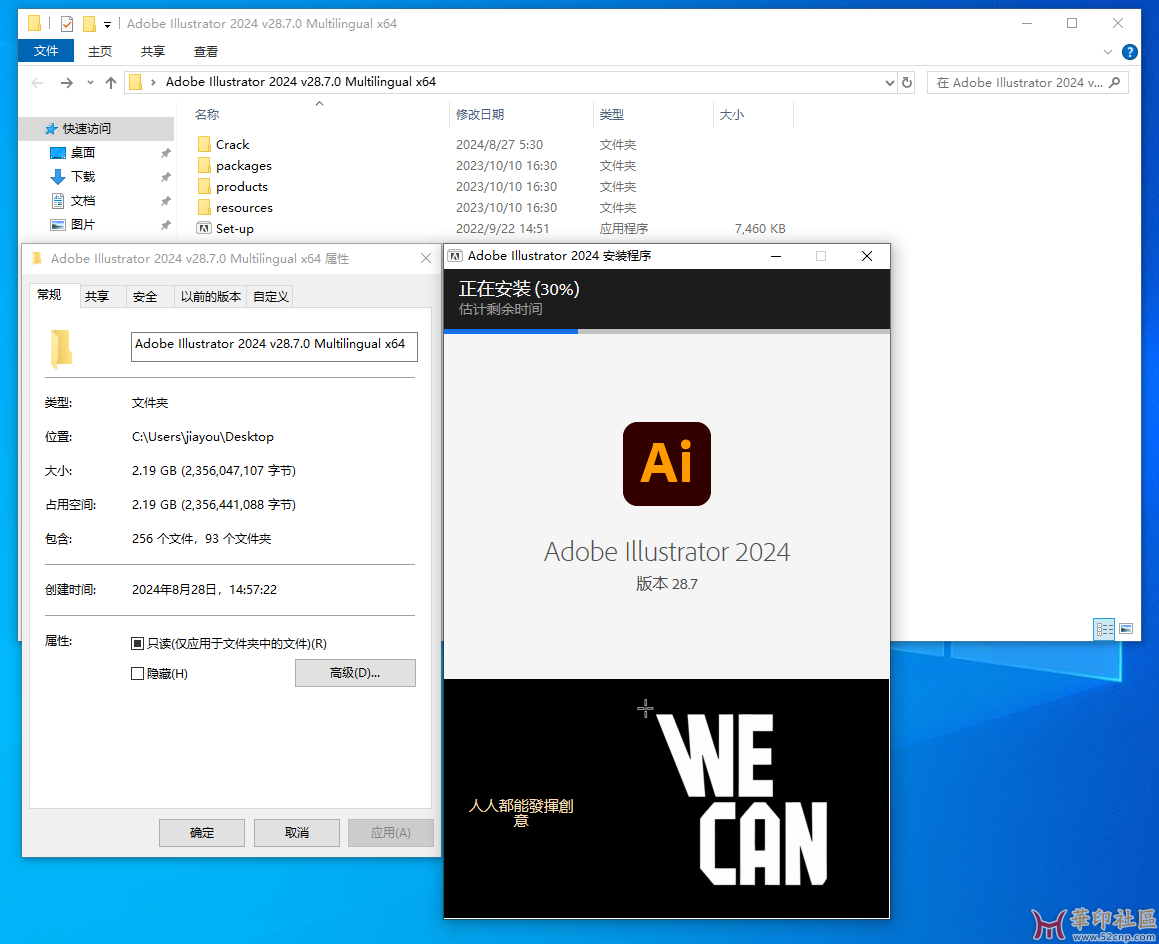Click the Crack folder icon
The image size is (1159, 944).
point(204,144)
